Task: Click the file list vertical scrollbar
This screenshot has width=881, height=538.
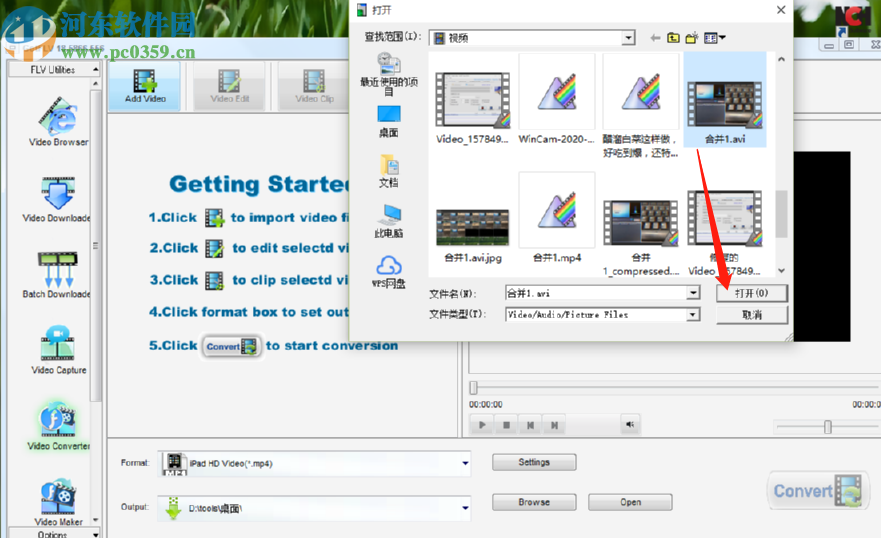Action: tap(781, 213)
